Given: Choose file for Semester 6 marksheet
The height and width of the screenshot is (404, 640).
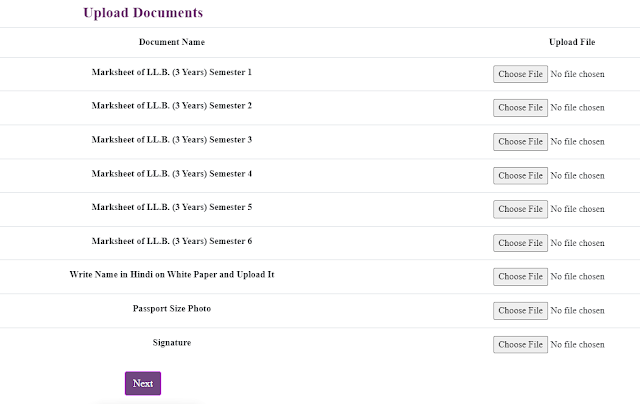Looking at the screenshot, I should point(520,243).
